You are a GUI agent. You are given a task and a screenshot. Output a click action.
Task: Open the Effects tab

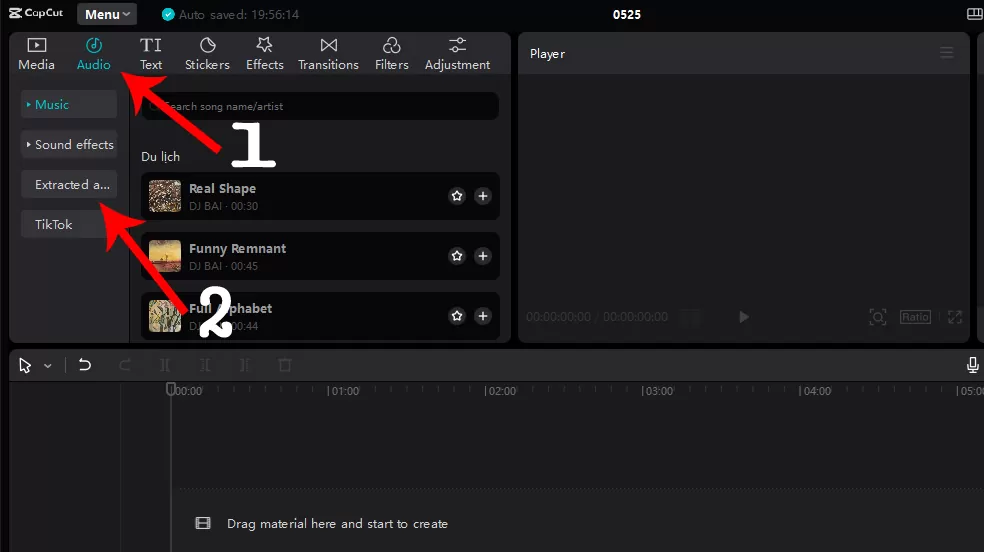coord(264,54)
